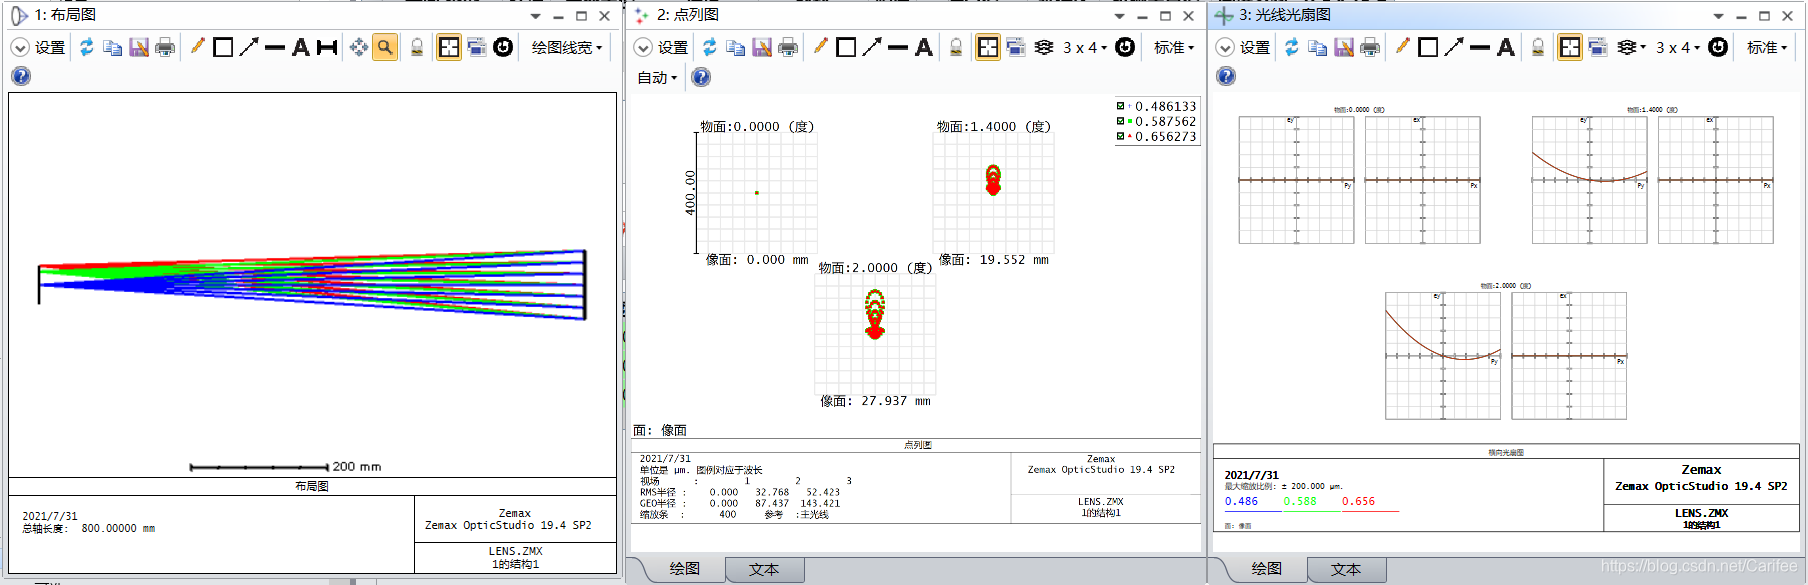
Task: Copy the 布局图 window contents
Action: pyautogui.click(x=113, y=47)
